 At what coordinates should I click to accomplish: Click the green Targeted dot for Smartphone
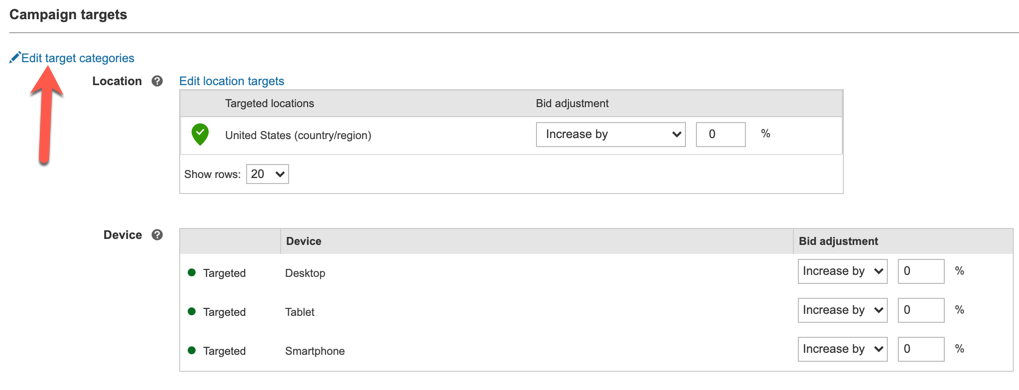pos(192,351)
